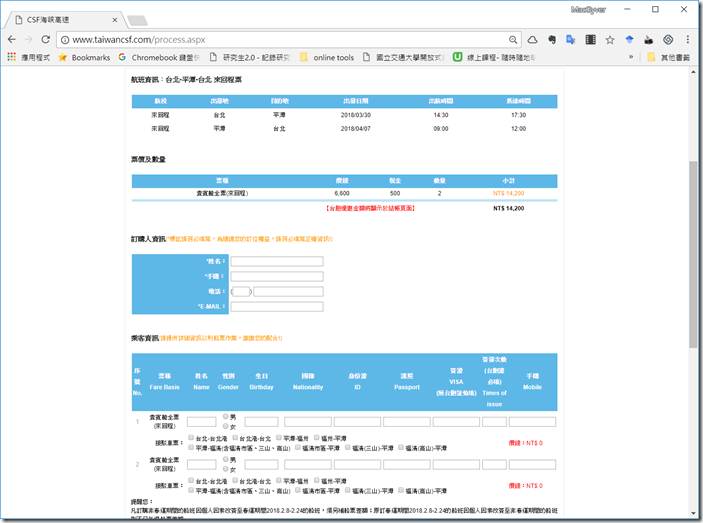Open the green U online course bookmark

coord(494,57)
